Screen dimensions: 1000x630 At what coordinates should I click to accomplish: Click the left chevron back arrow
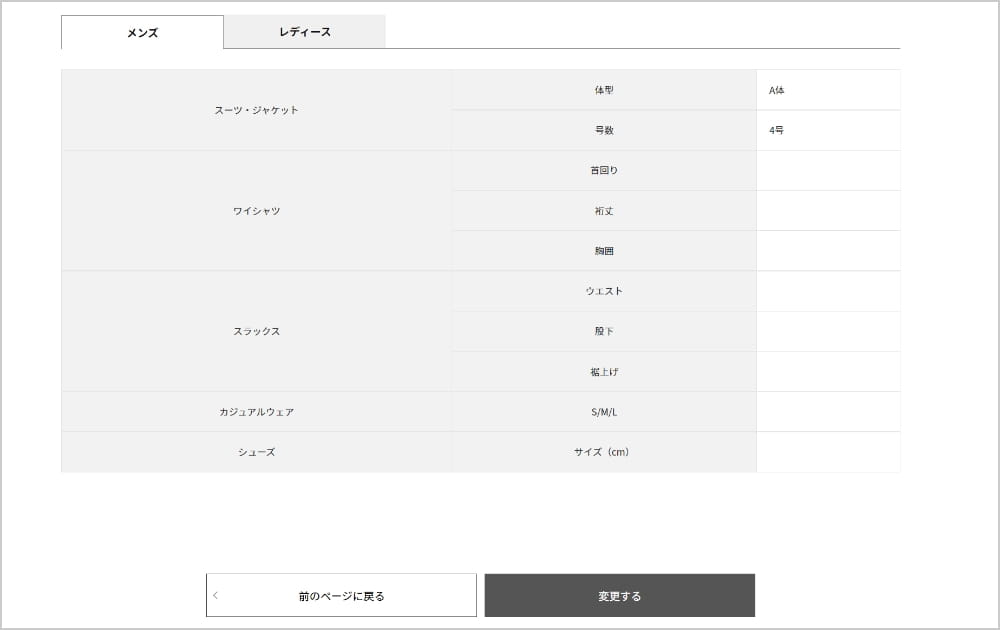click(216, 596)
